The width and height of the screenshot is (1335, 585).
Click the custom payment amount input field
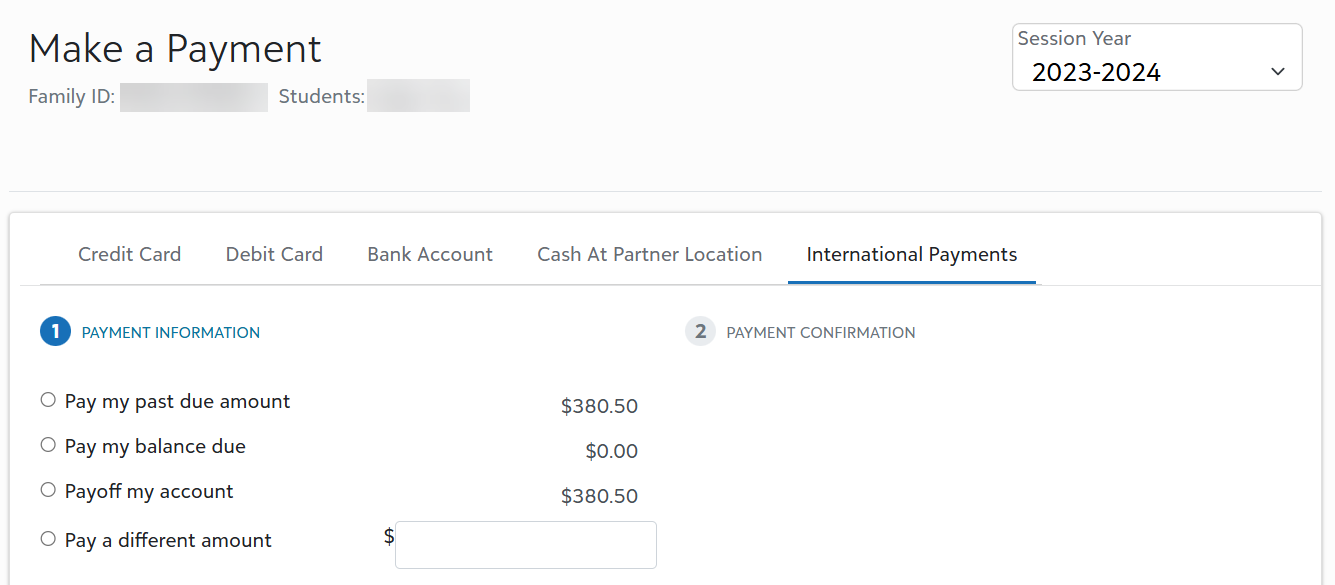click(525, 544)
